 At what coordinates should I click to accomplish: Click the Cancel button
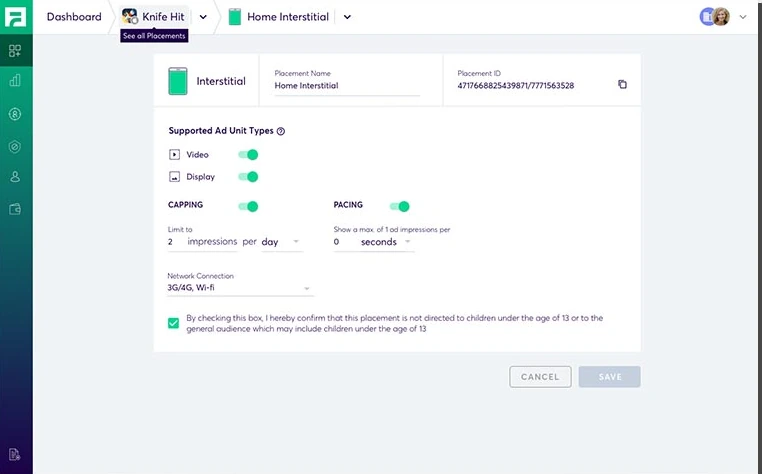tap(540, 377)
